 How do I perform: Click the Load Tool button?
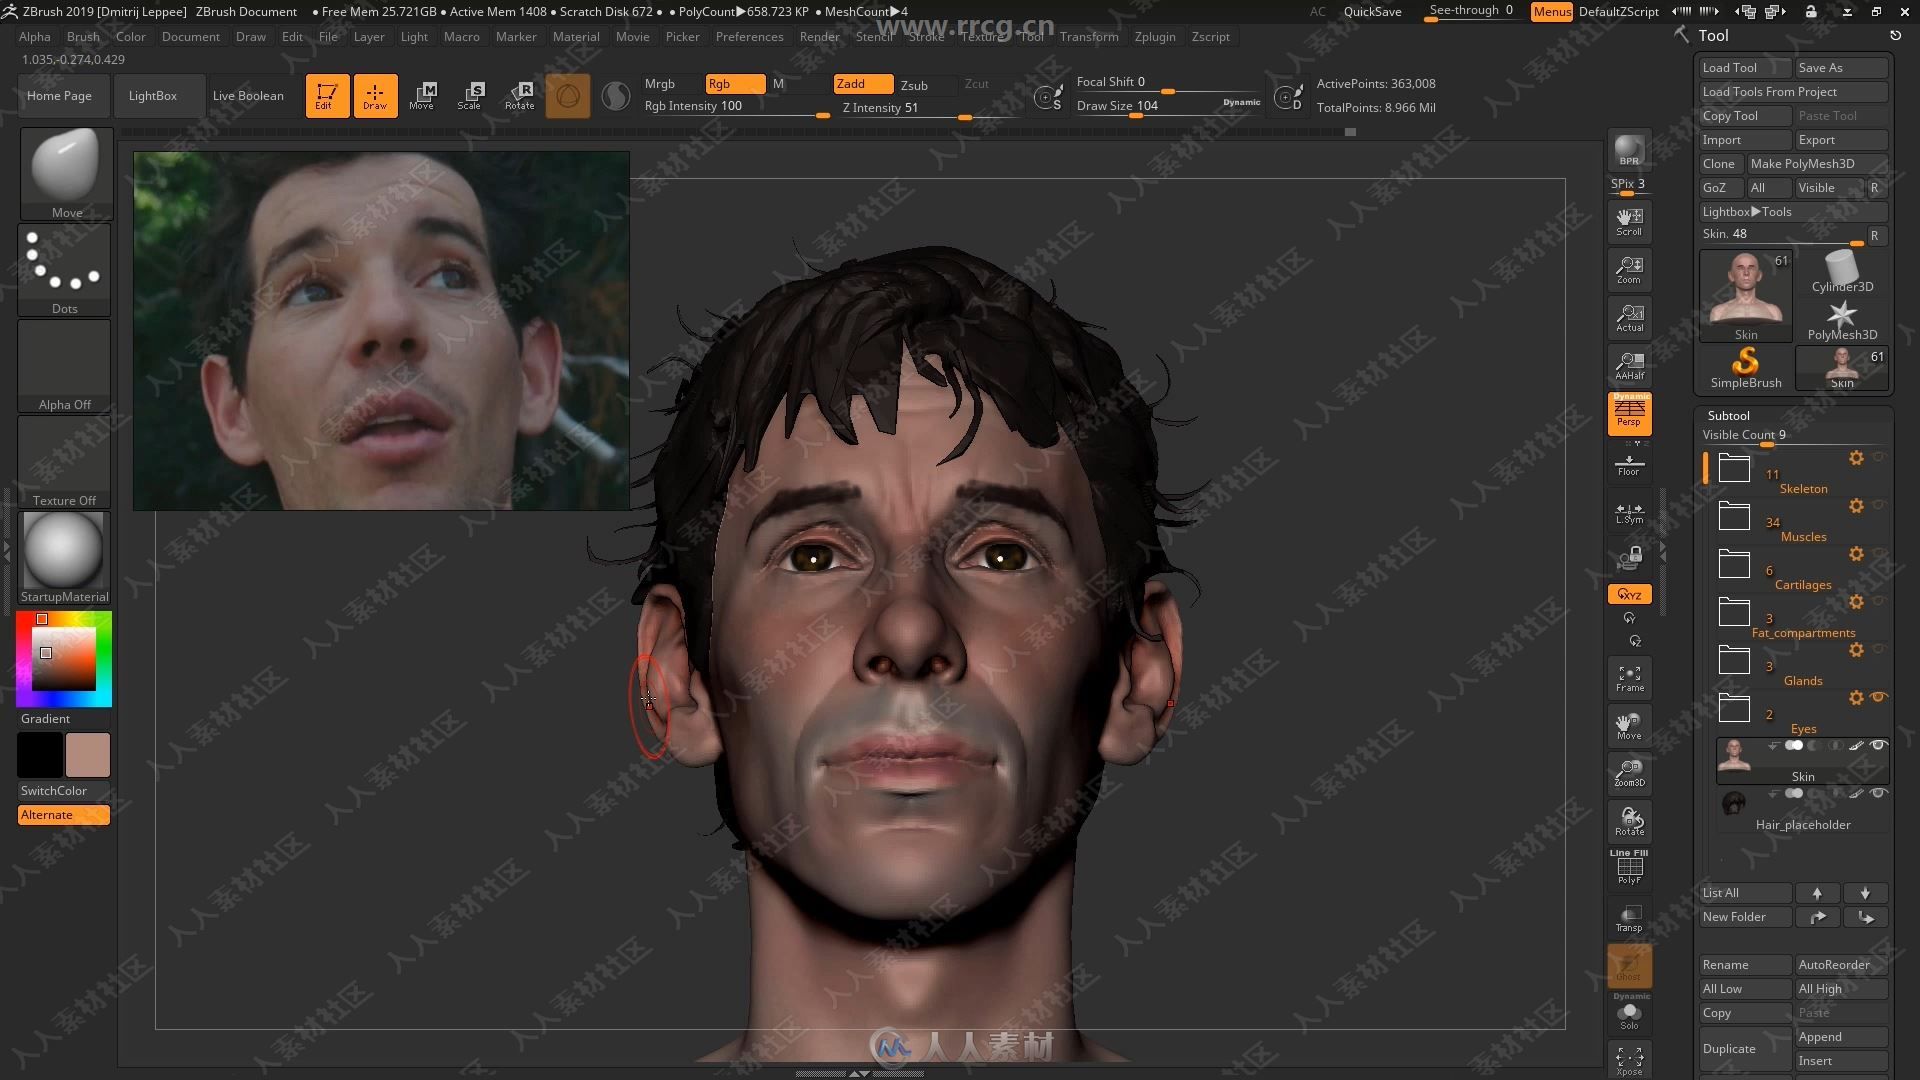(x=1745, y=68)
